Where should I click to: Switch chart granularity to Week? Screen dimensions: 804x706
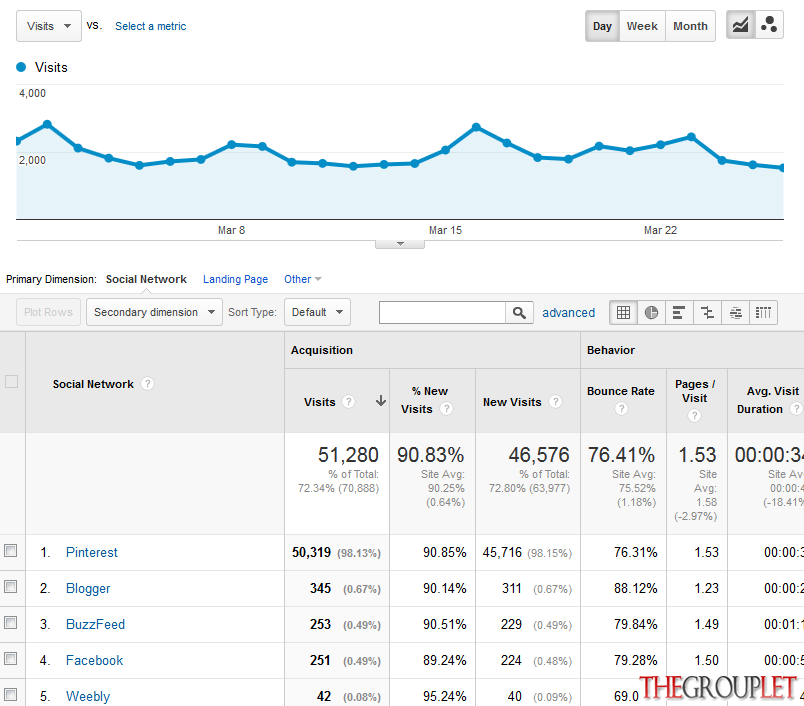coord(642,26)
